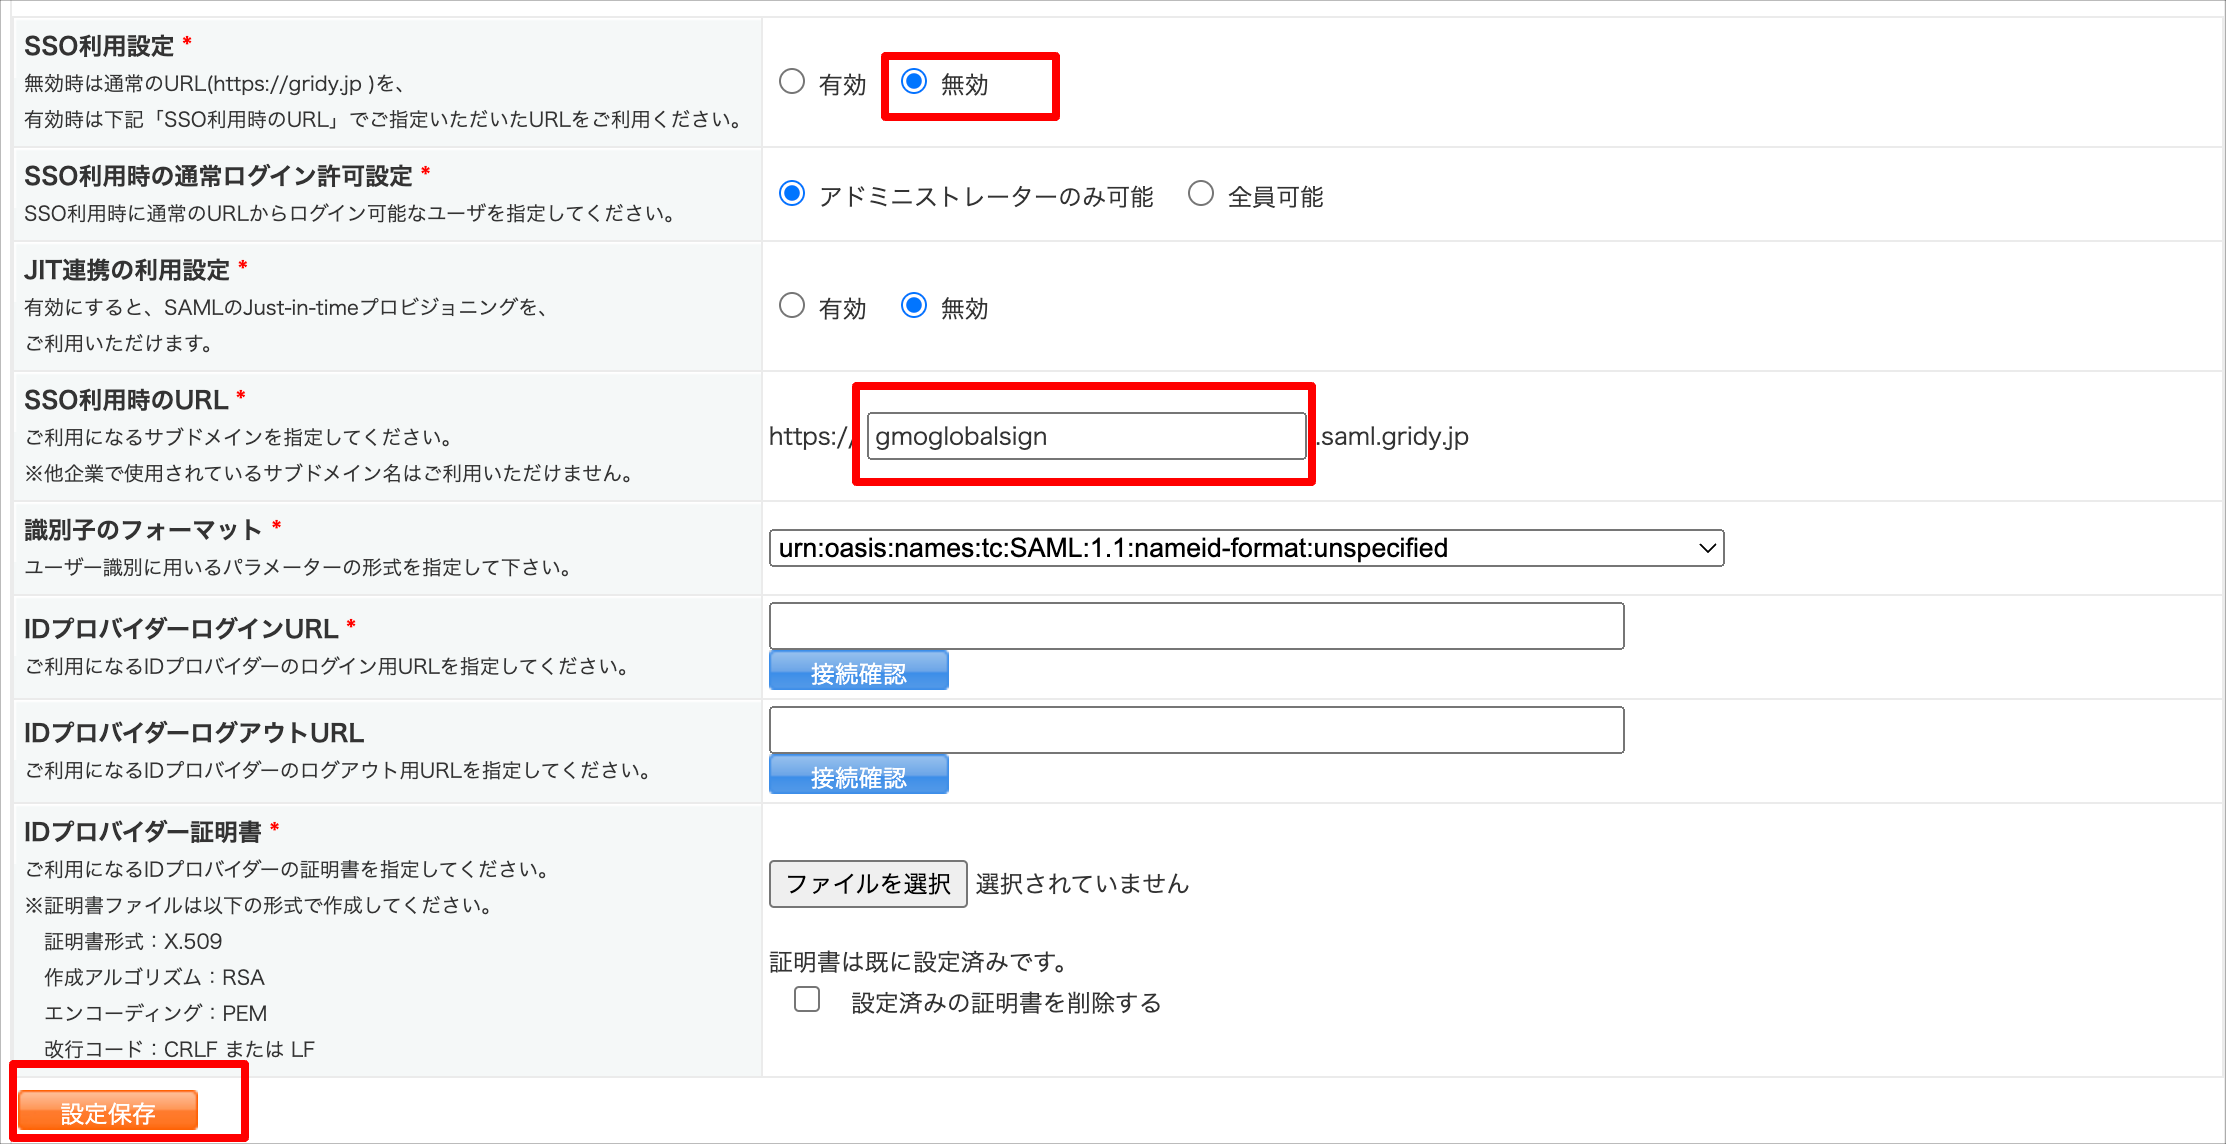Click the 証明書は既に設定済みです message text

tap(918, 962)
